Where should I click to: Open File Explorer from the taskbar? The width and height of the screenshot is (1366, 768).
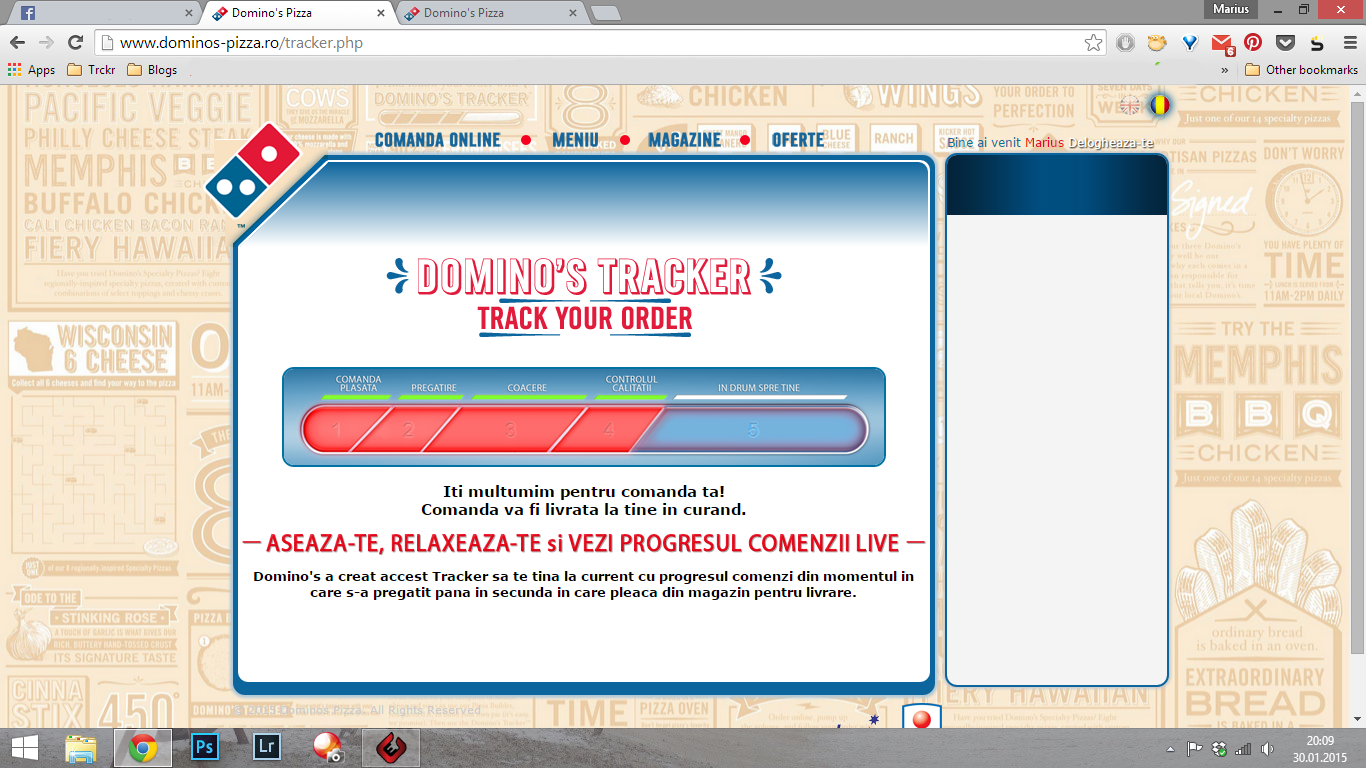click(81, 748)
